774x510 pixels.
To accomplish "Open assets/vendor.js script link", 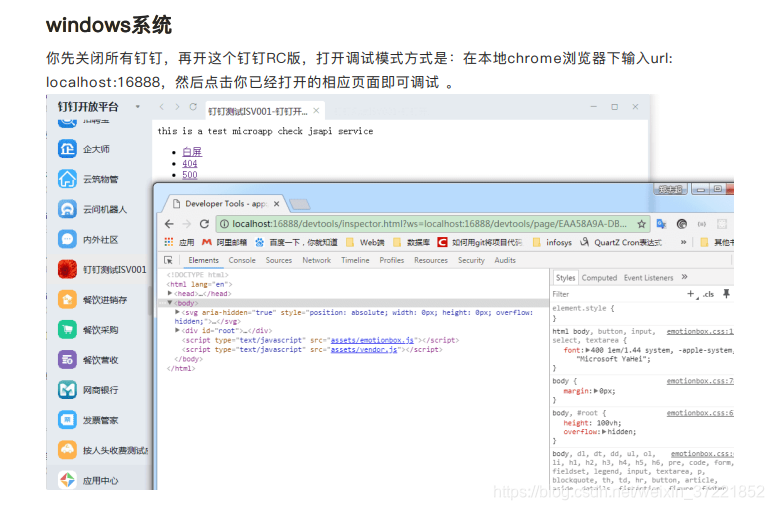I will 364,349.
